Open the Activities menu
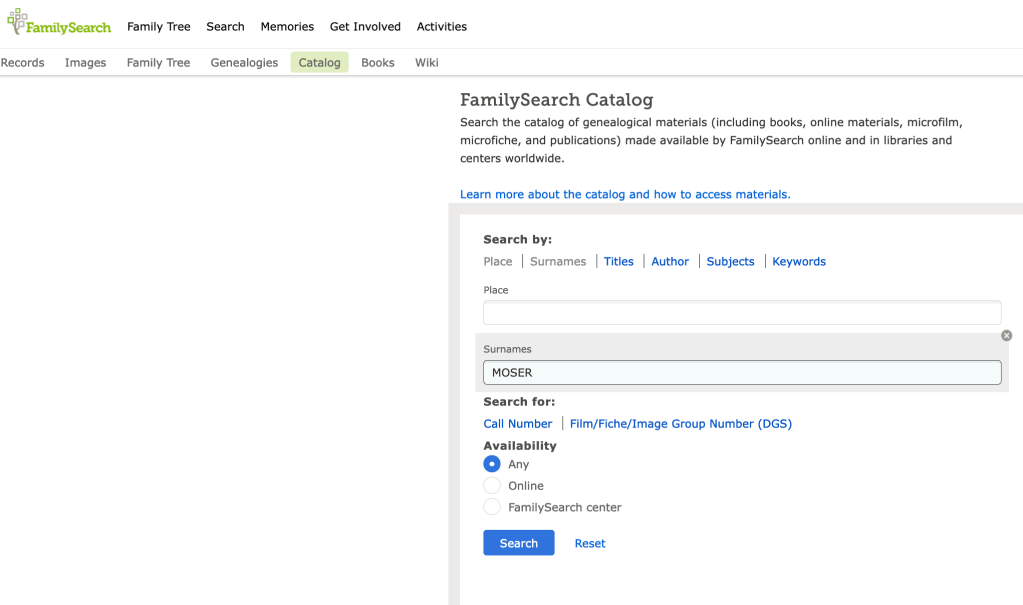The image size is (1023, 605). point(441,27)
